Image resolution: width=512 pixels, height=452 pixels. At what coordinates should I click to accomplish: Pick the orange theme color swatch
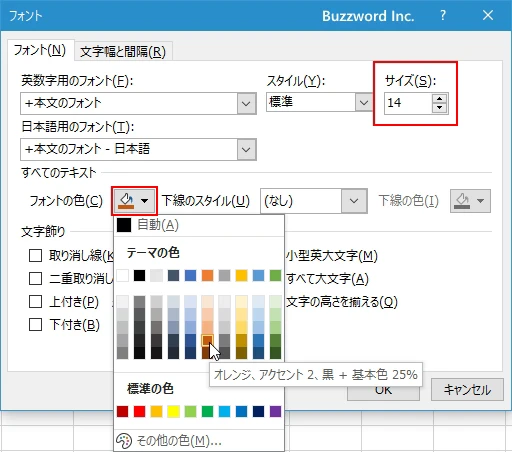(207, 276)
